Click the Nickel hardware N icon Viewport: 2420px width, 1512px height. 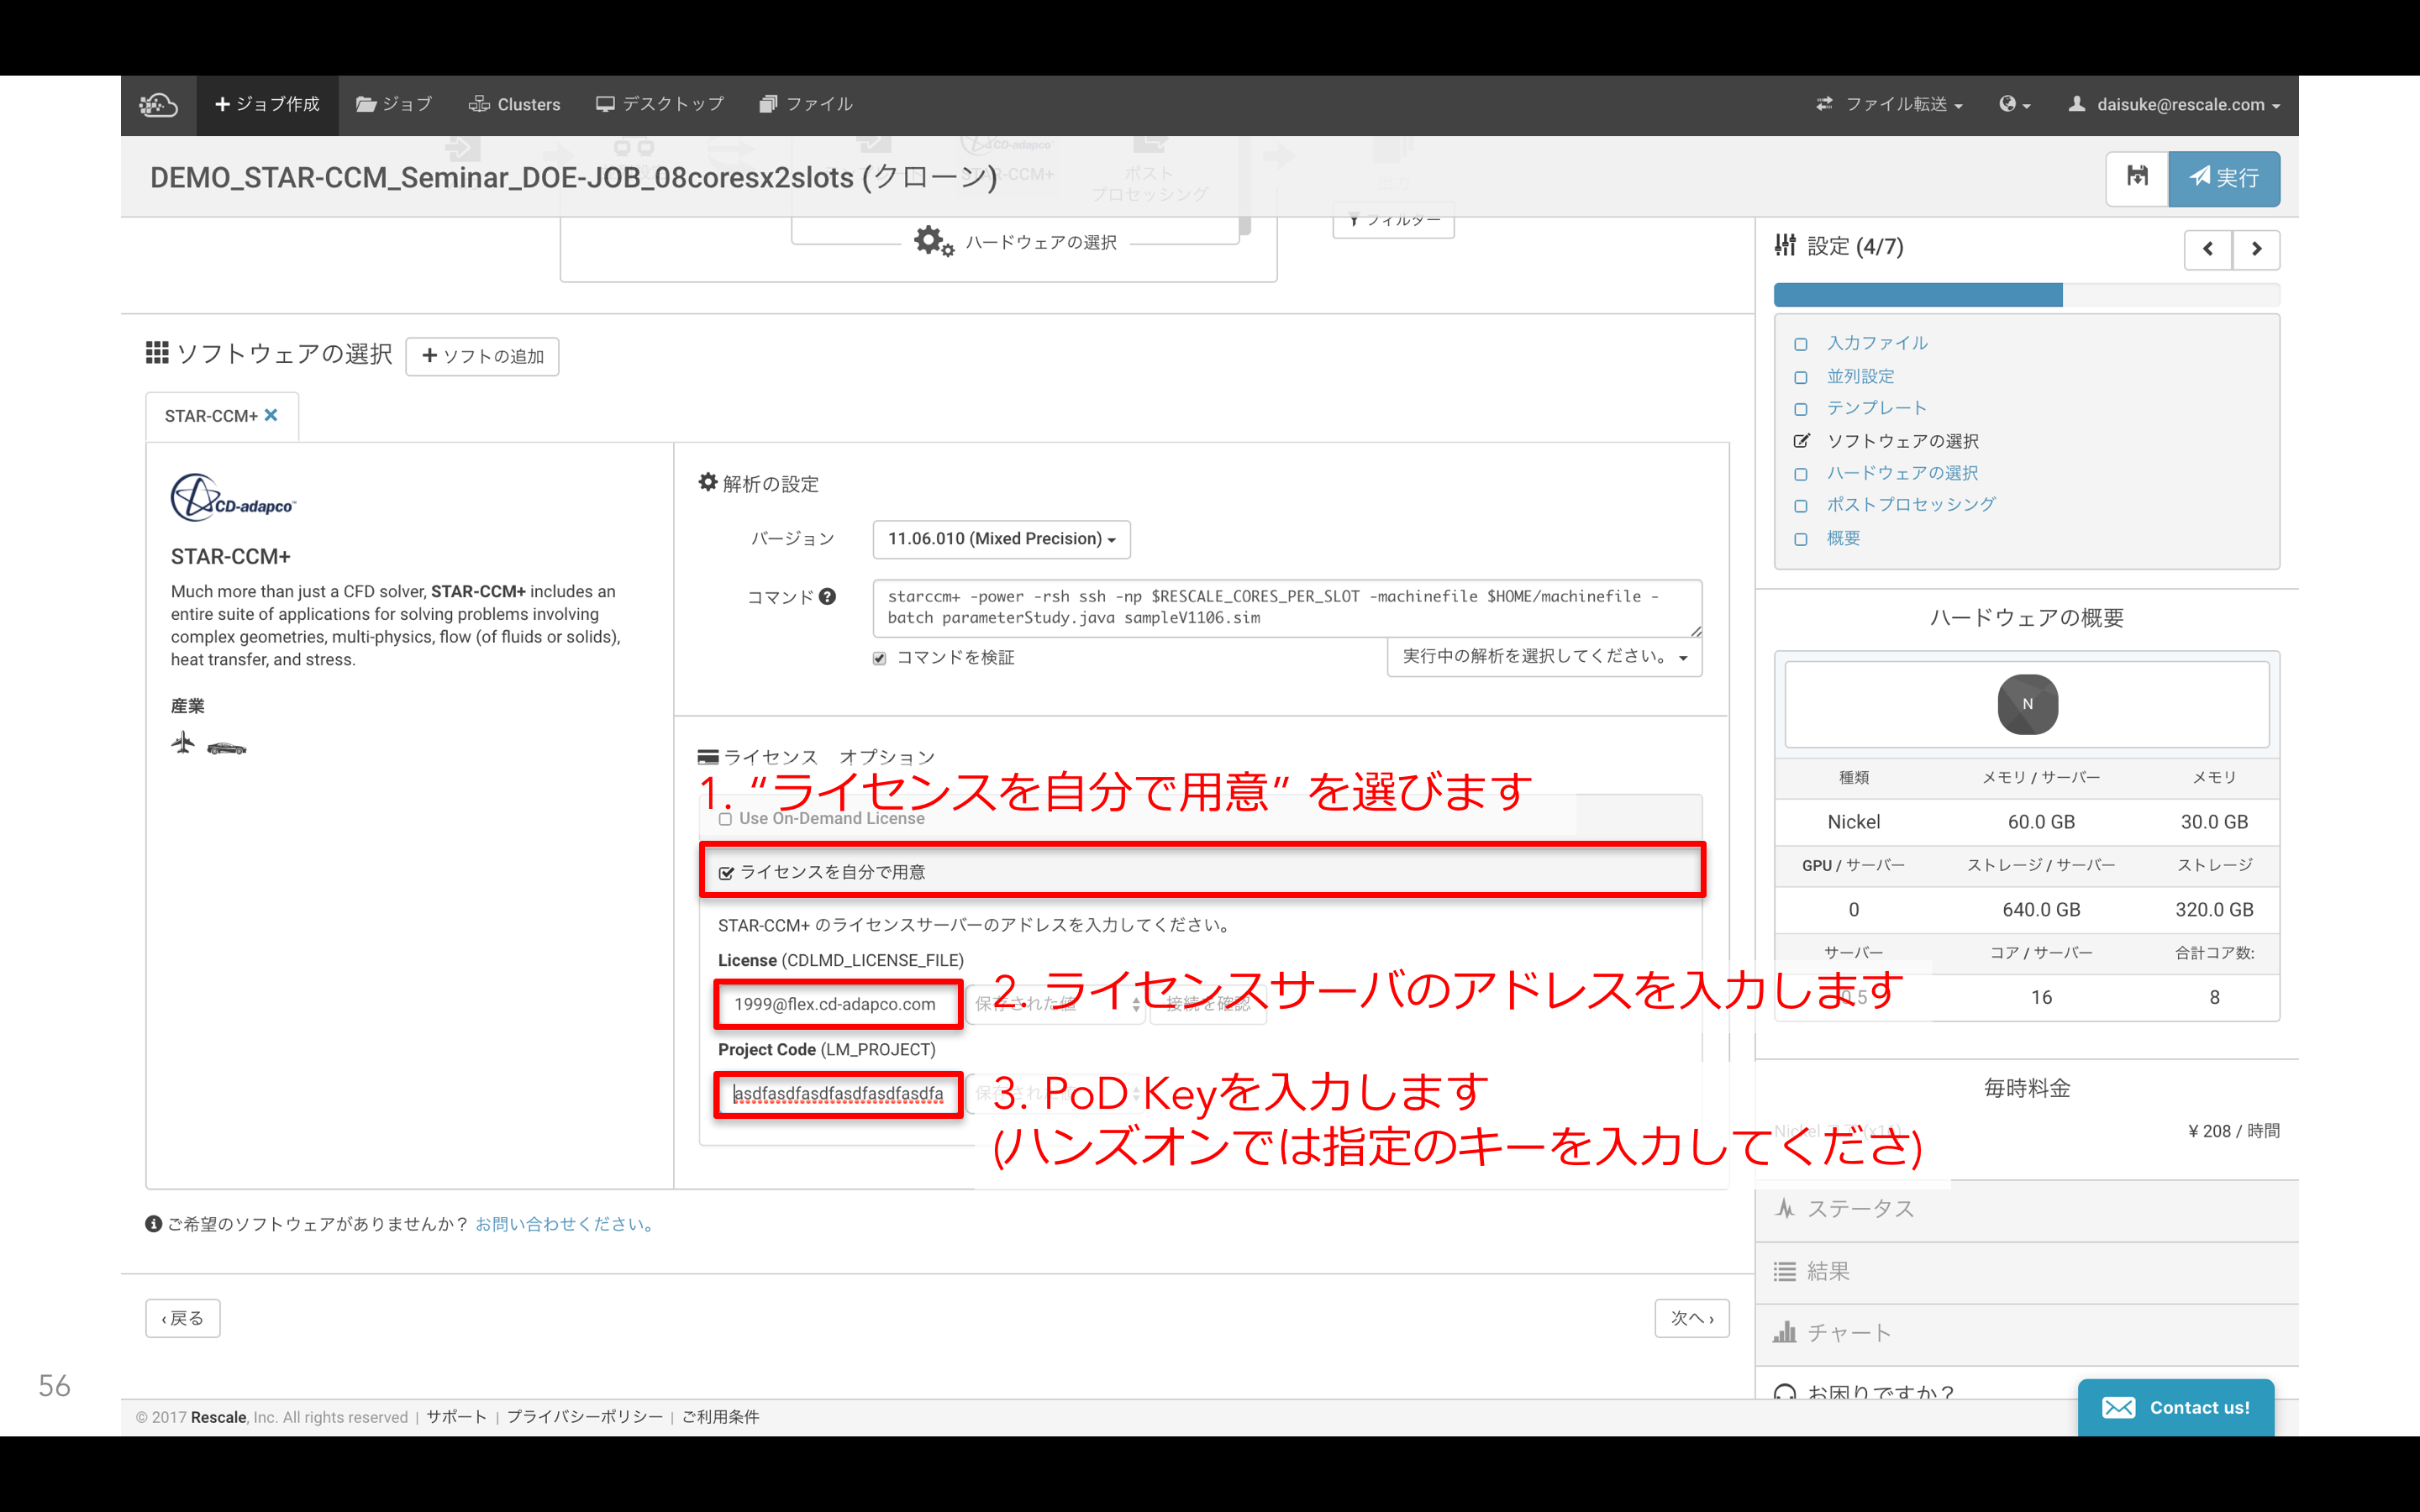click(x=2027, y=704)
